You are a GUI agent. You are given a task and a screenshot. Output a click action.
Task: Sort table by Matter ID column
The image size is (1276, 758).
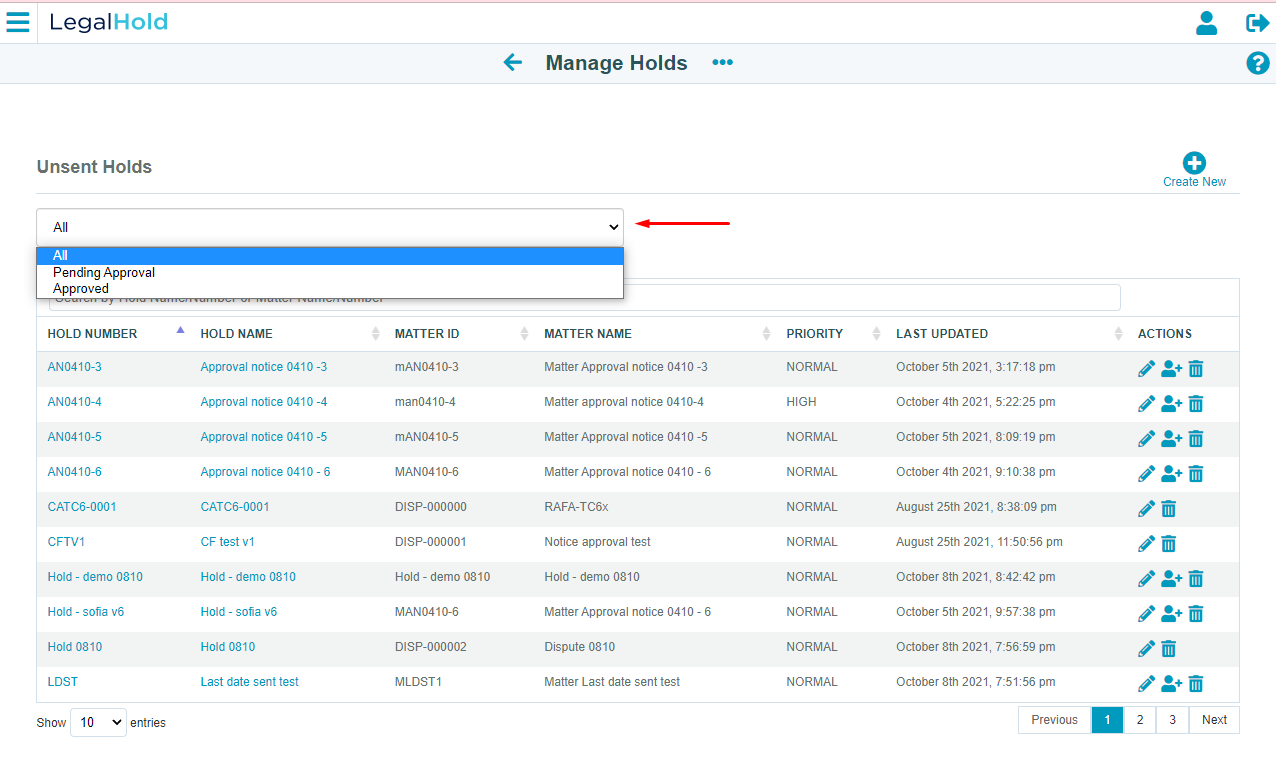pos(461,334)
